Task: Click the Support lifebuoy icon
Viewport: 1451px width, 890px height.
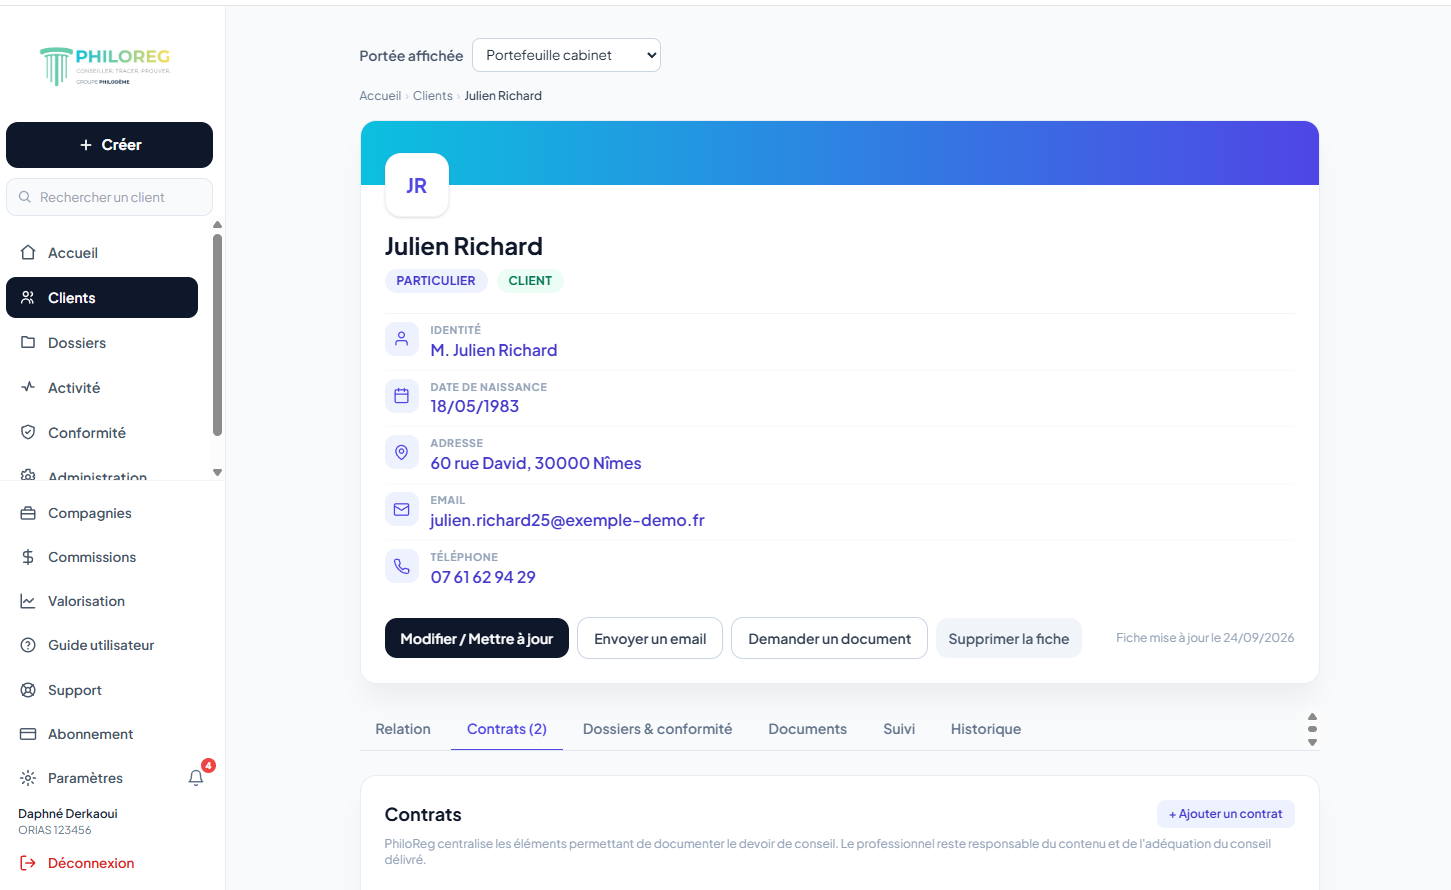Action: [x=28, y=690]
